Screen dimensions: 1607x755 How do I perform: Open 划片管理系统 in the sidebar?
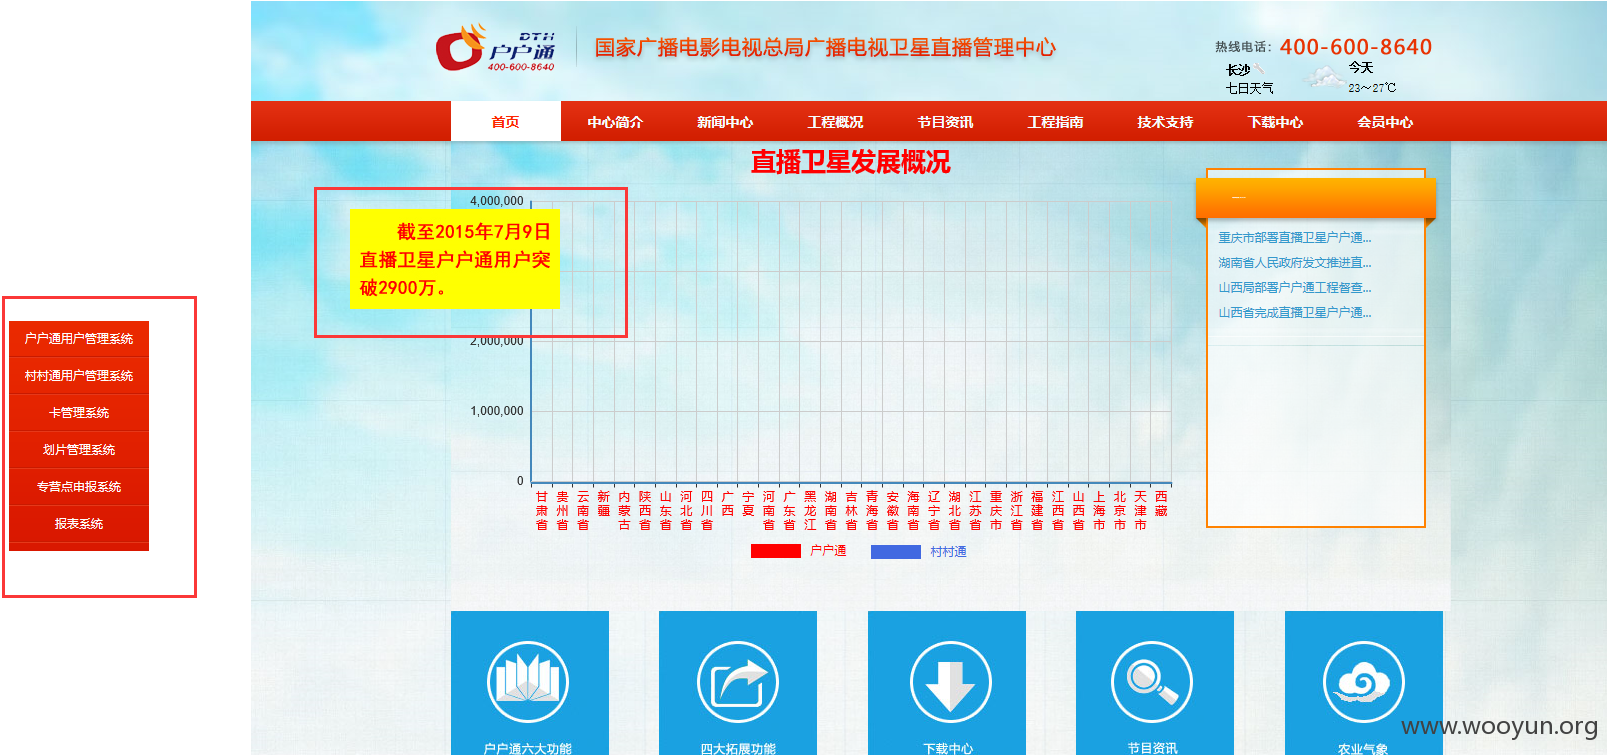click(x=79, y=450)
